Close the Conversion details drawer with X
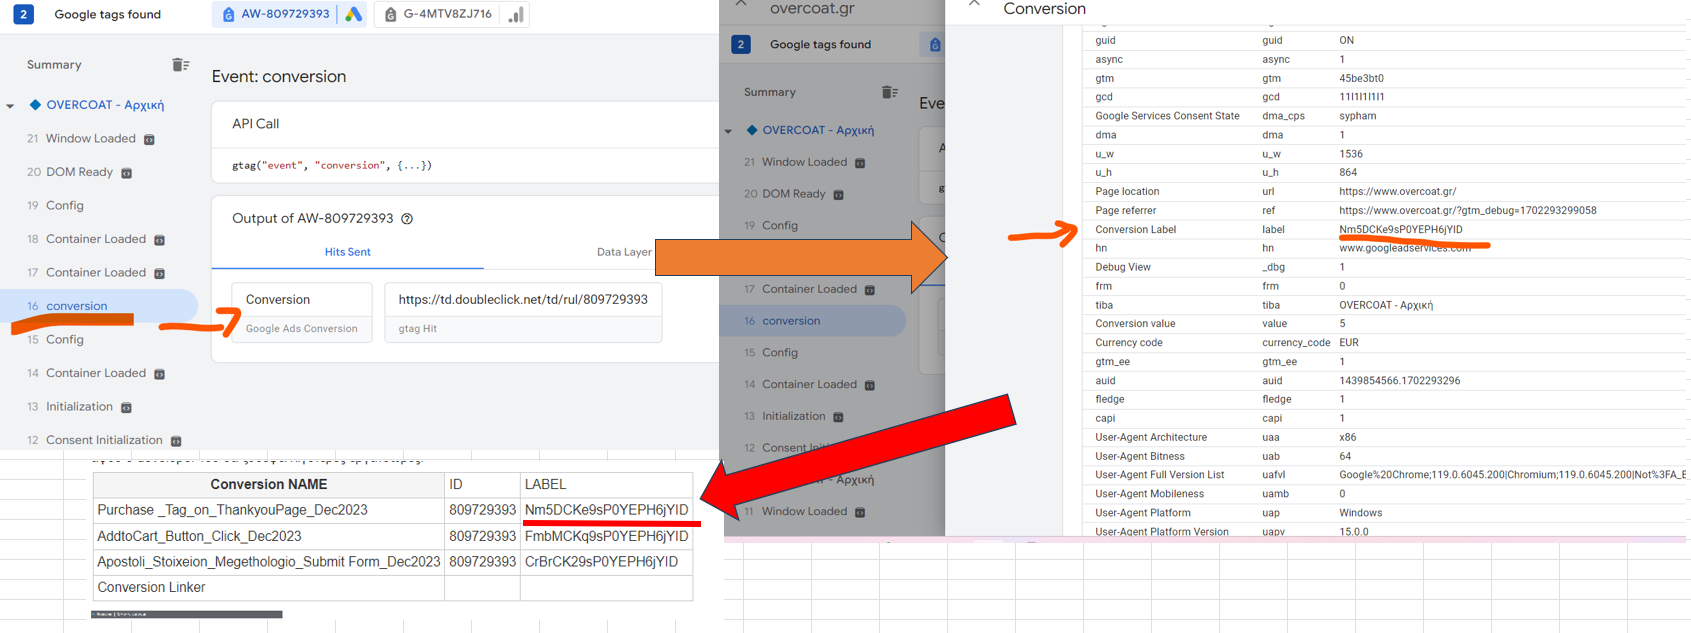This screenshot has width=1691, height=633. pos(974,4)
